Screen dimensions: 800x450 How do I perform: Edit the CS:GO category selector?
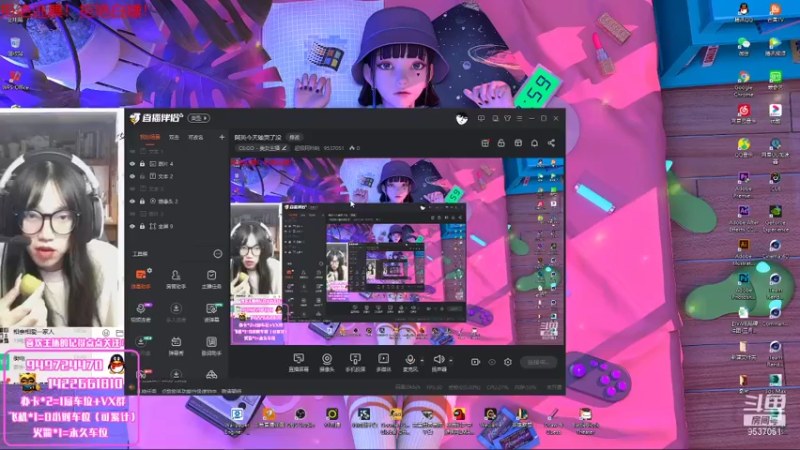pyautogui.click(x=262, y=148)
